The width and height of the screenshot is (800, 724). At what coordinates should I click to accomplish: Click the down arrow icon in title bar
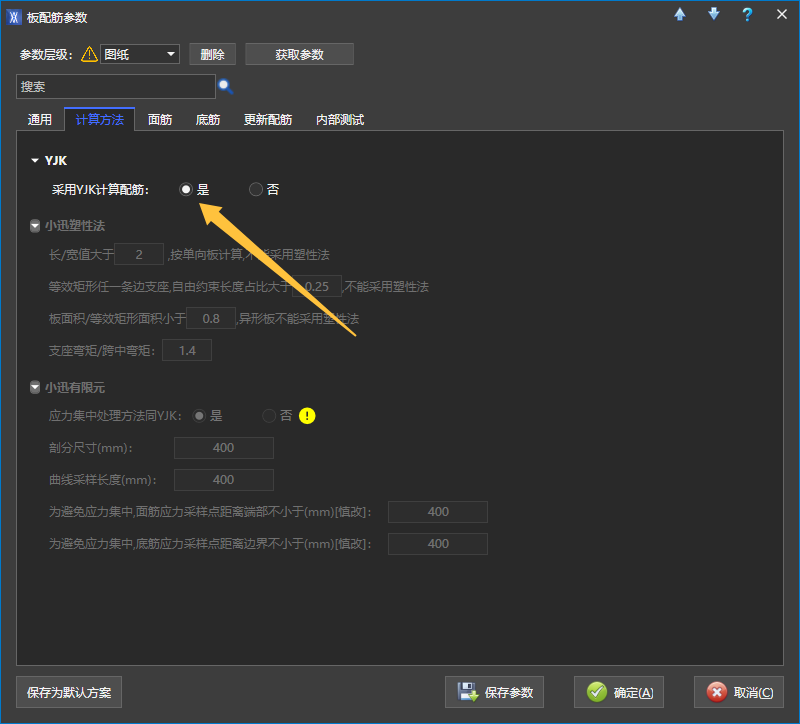pos(714,14)
